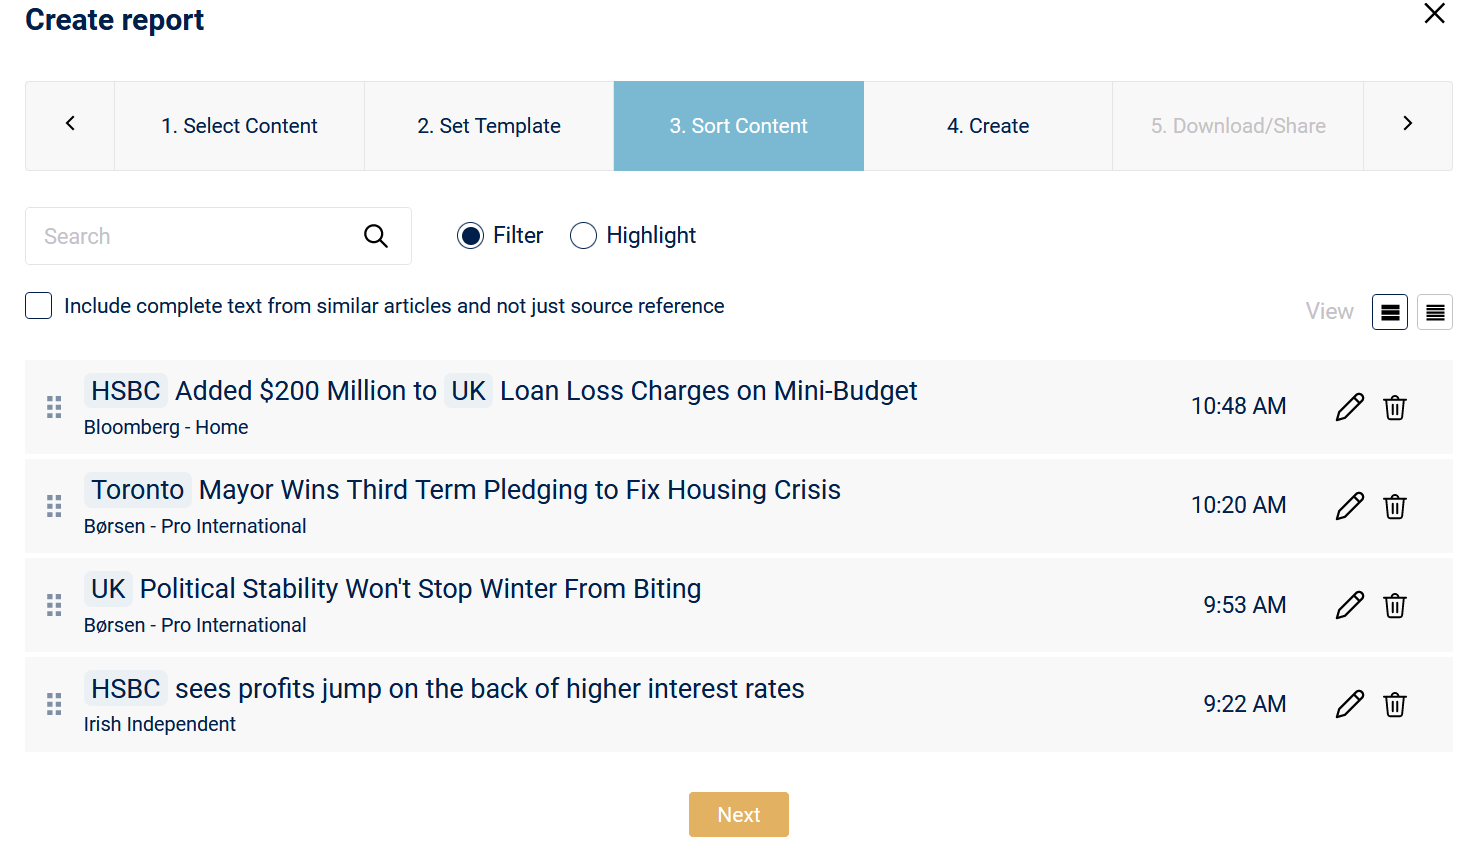Enable include complete text checkbox
Viewport: 1482px width, 842px height.
39,306
